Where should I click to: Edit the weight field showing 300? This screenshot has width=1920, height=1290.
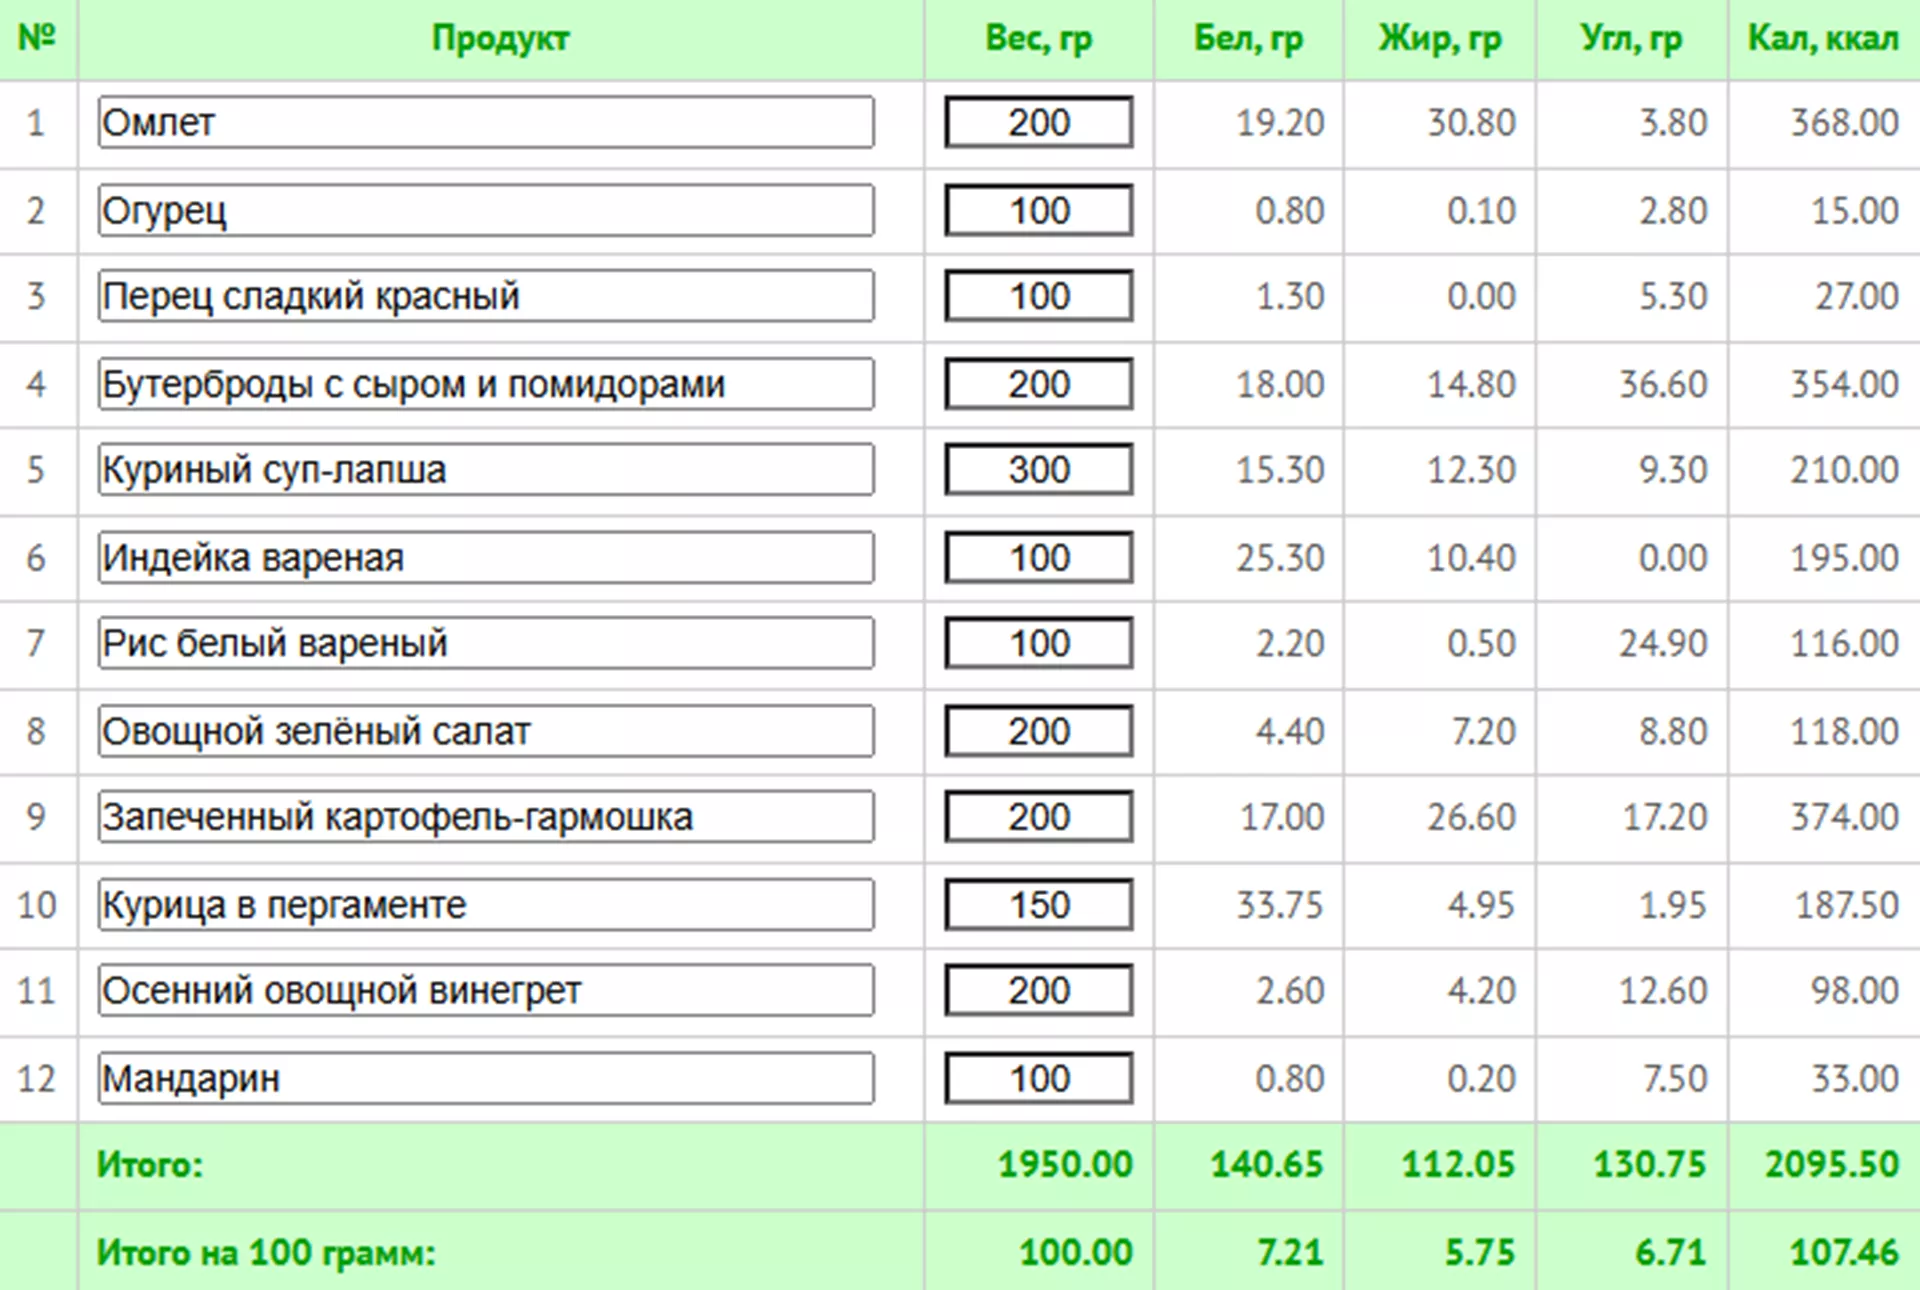point(1038,470)
